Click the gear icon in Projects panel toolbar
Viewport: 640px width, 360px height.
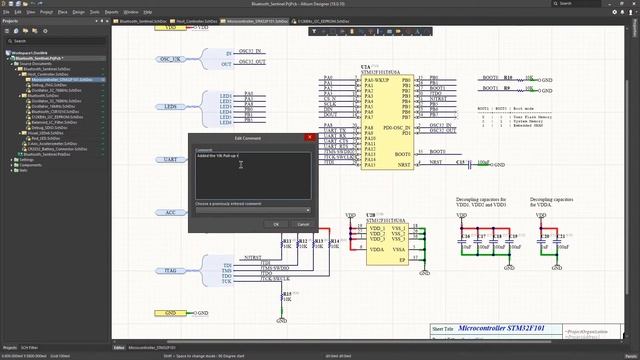tap(45, 31)
